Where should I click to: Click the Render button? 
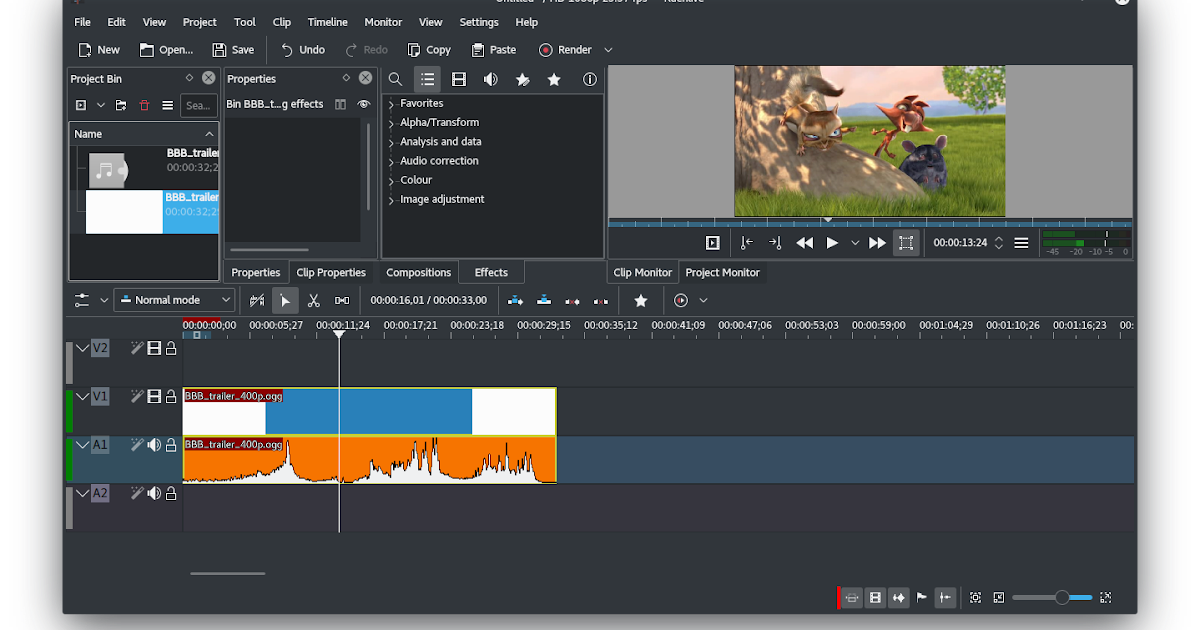pos(566,50)
